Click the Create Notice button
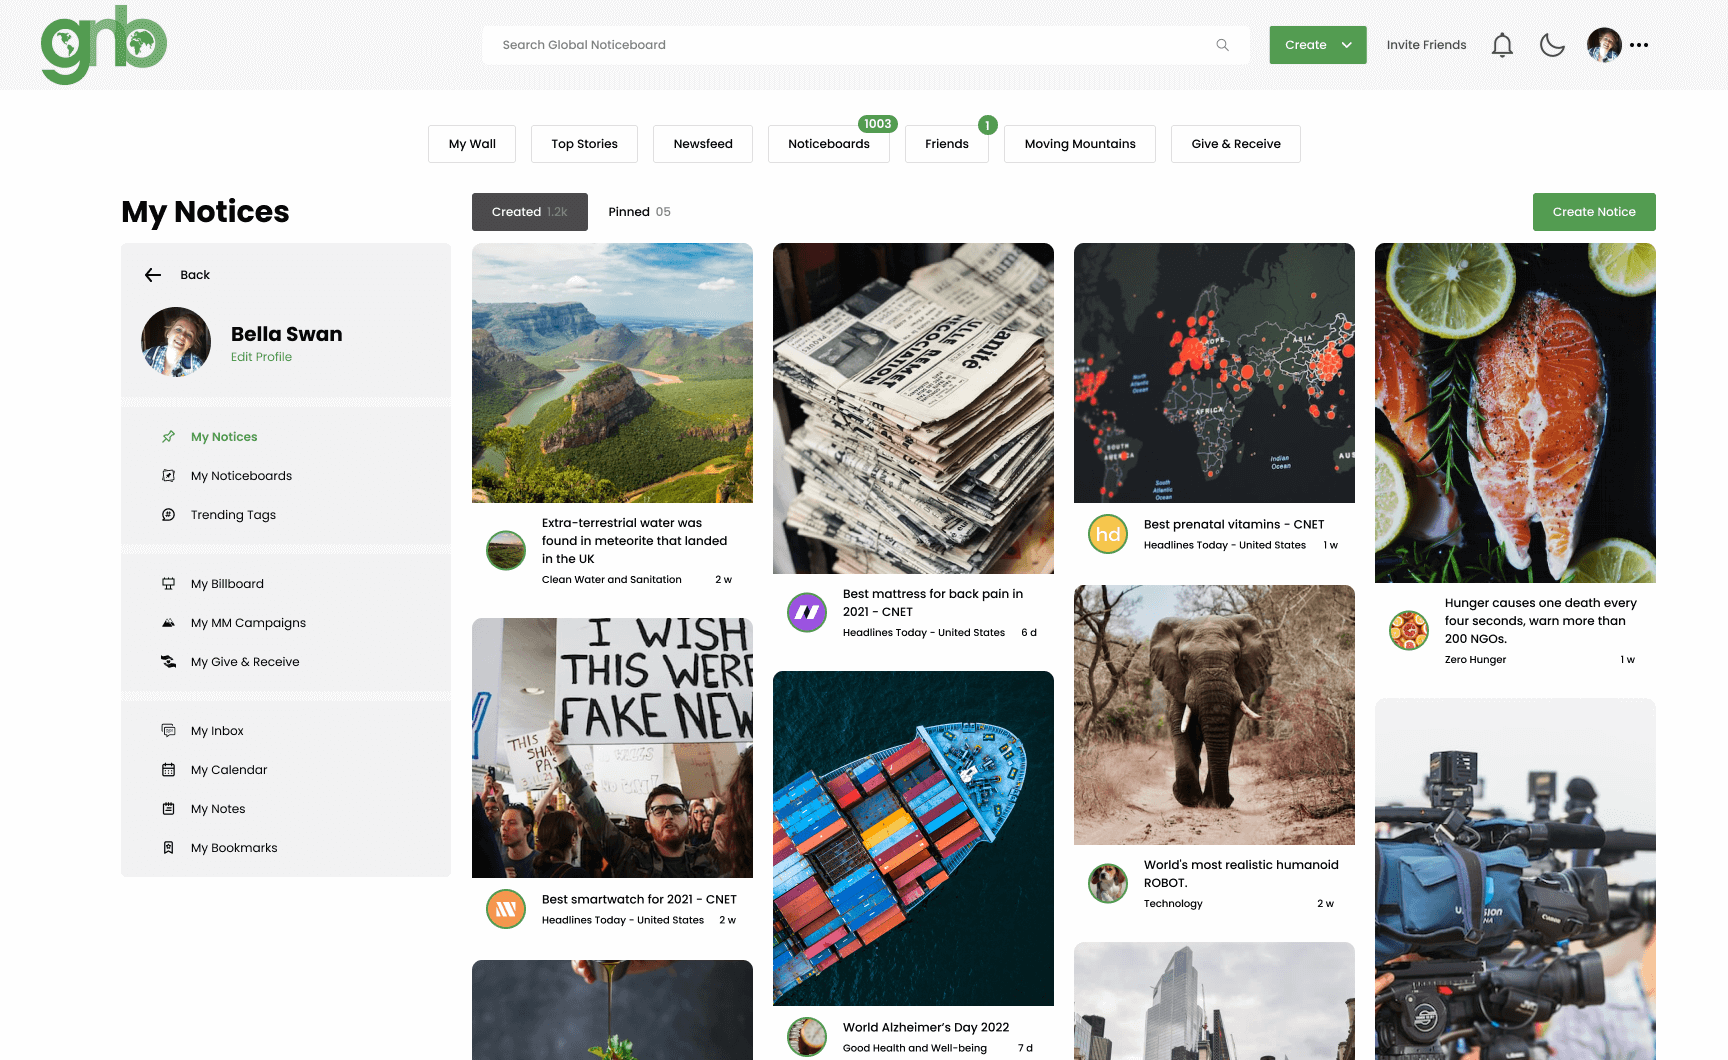This screenshot has height=1060, width=1728. pyautogui.click(x=1593, y=212)
